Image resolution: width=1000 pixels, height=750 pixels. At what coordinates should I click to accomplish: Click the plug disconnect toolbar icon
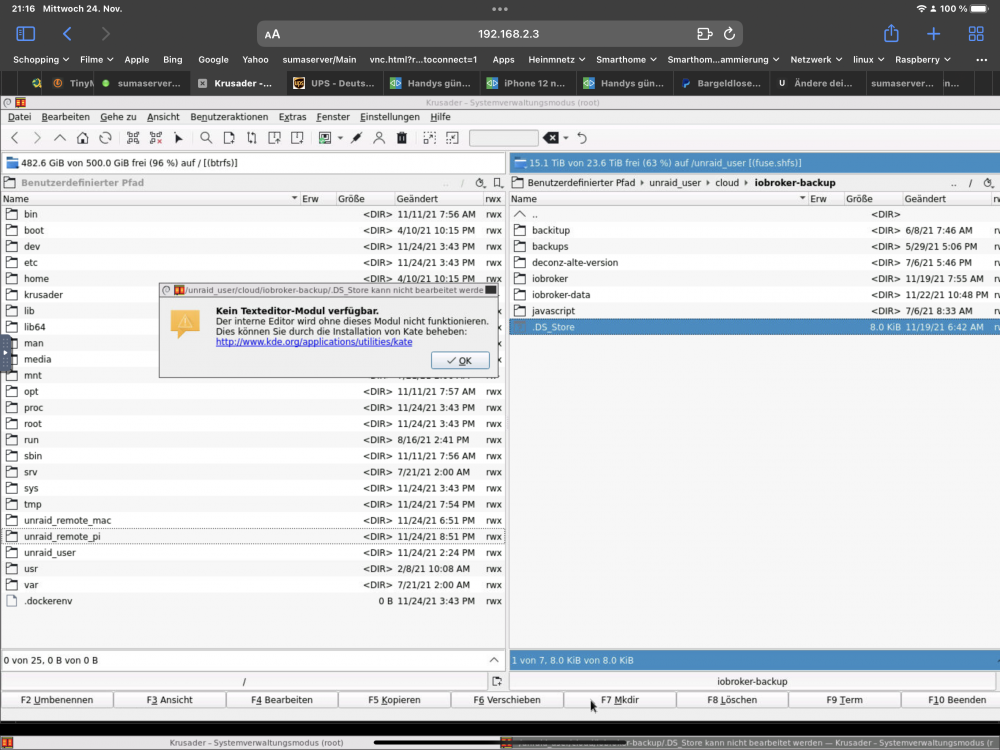pyautogui.click(x=357, y=138)
